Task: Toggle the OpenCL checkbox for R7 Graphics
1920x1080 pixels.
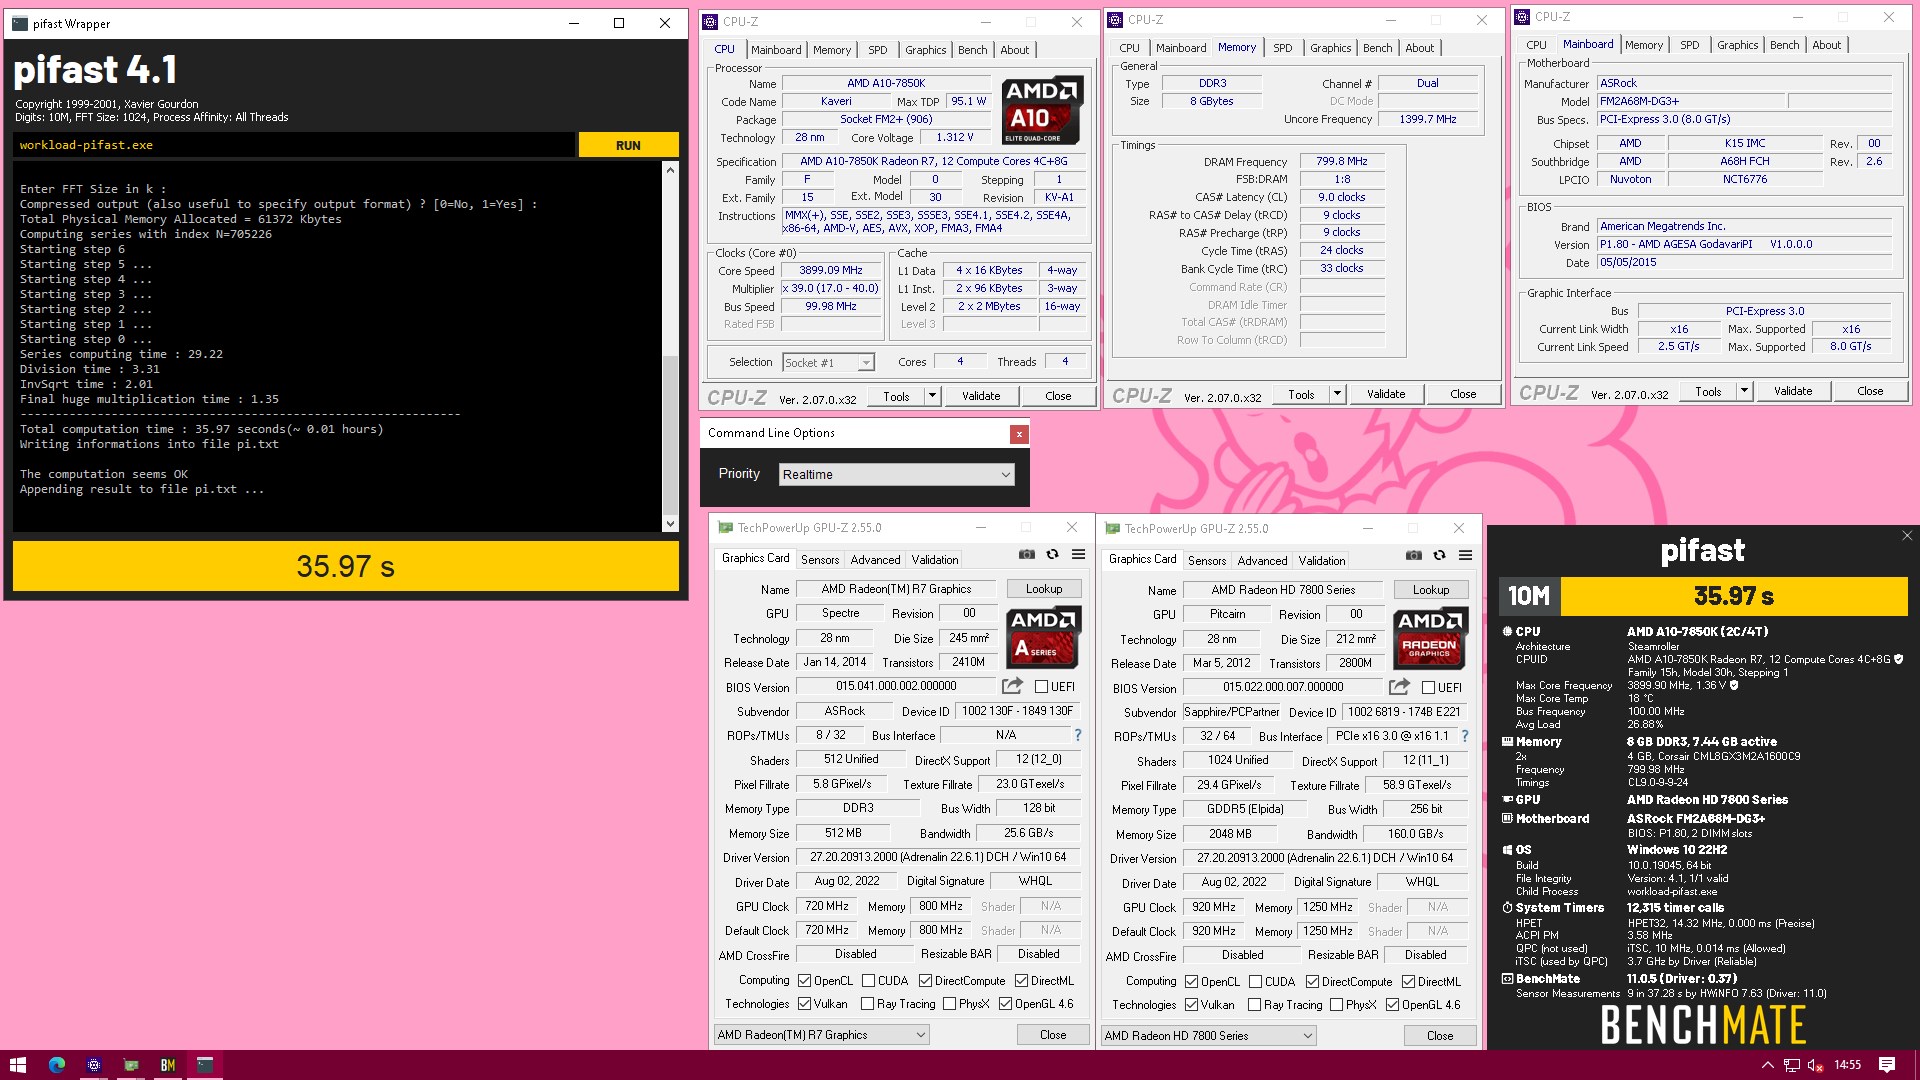Action: pyautogui.click(x=804, y=981)
